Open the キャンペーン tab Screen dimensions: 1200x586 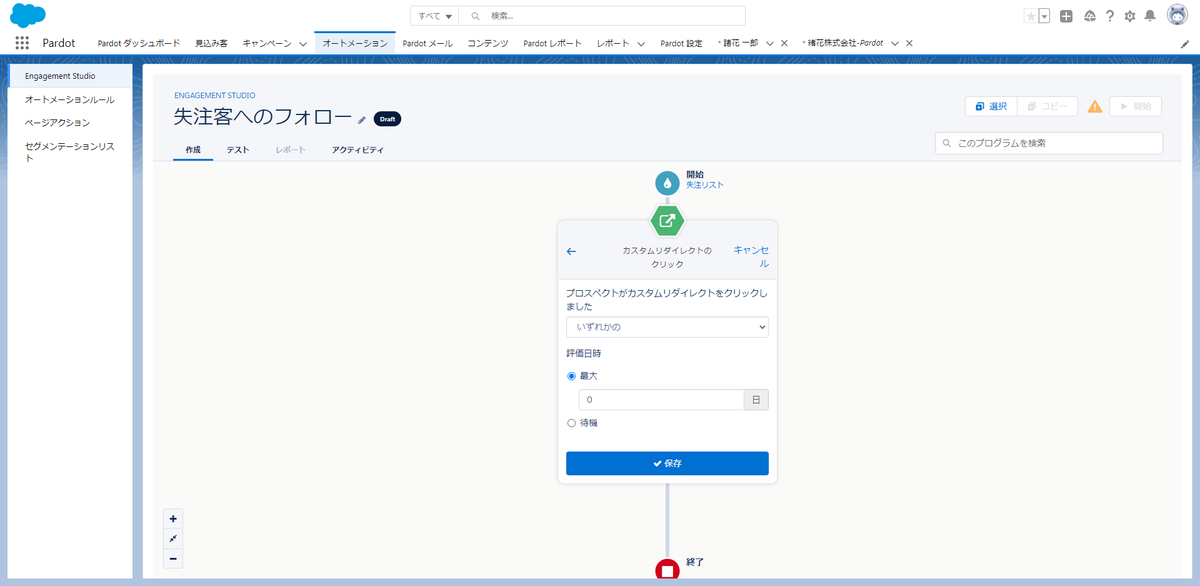[267, 43]
